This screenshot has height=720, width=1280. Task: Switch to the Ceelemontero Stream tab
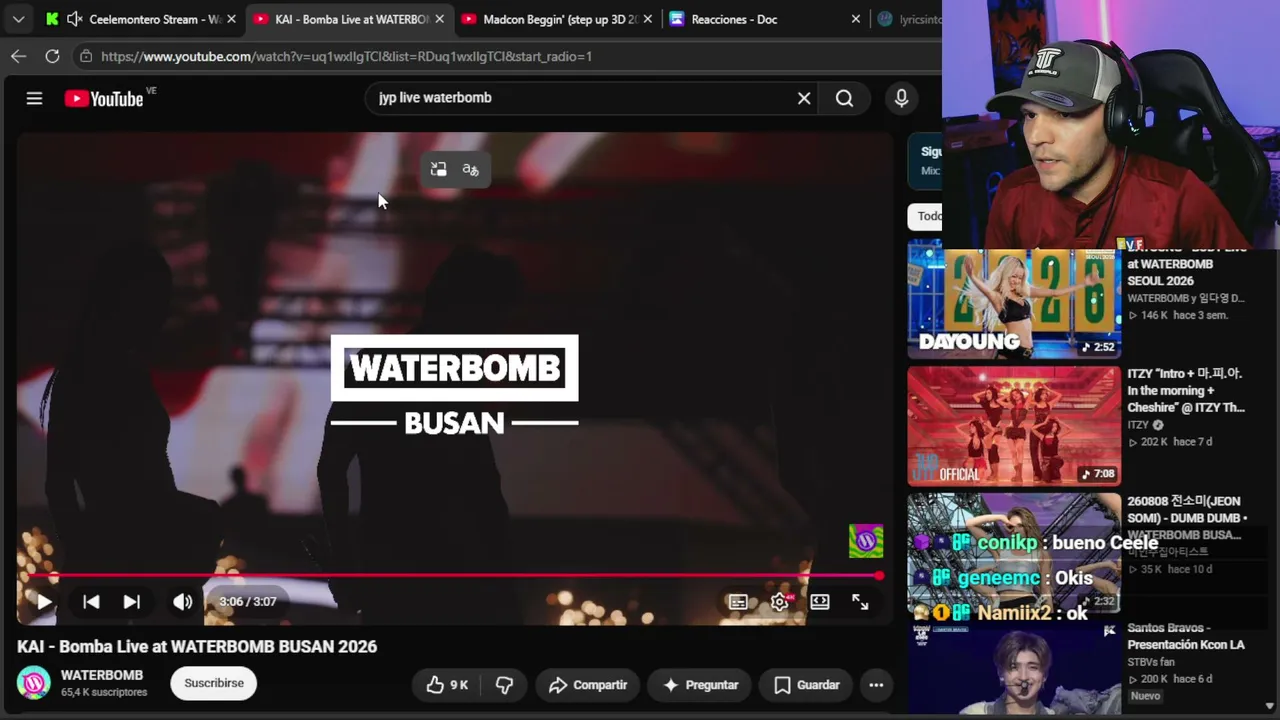[142, 19]
